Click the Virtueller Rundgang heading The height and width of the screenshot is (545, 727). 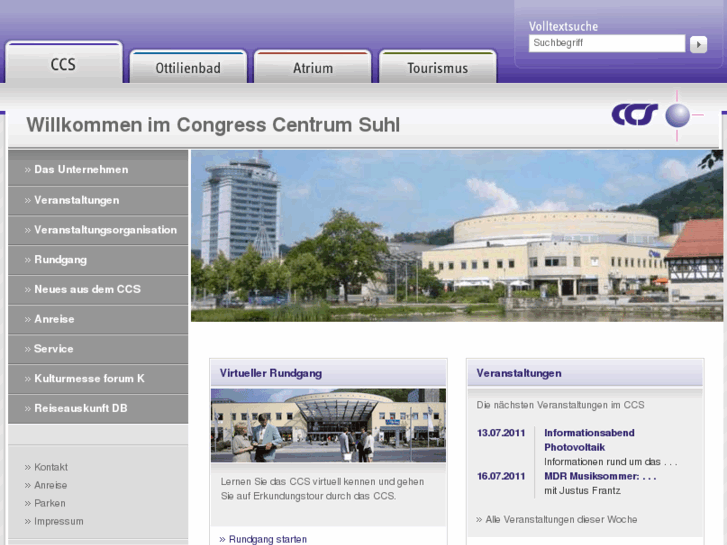click(271, 373)
